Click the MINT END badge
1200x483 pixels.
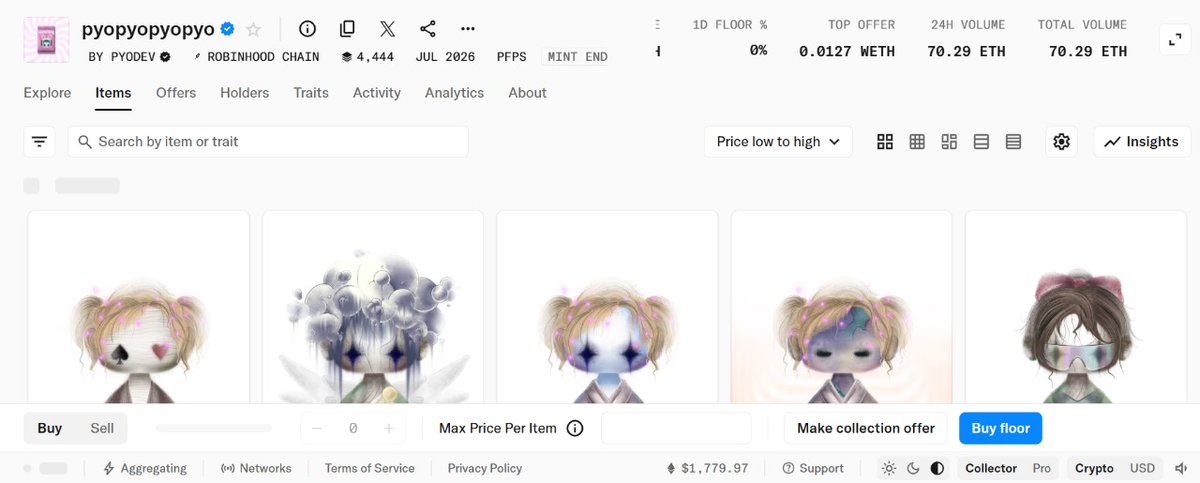[x=577, y=57]
